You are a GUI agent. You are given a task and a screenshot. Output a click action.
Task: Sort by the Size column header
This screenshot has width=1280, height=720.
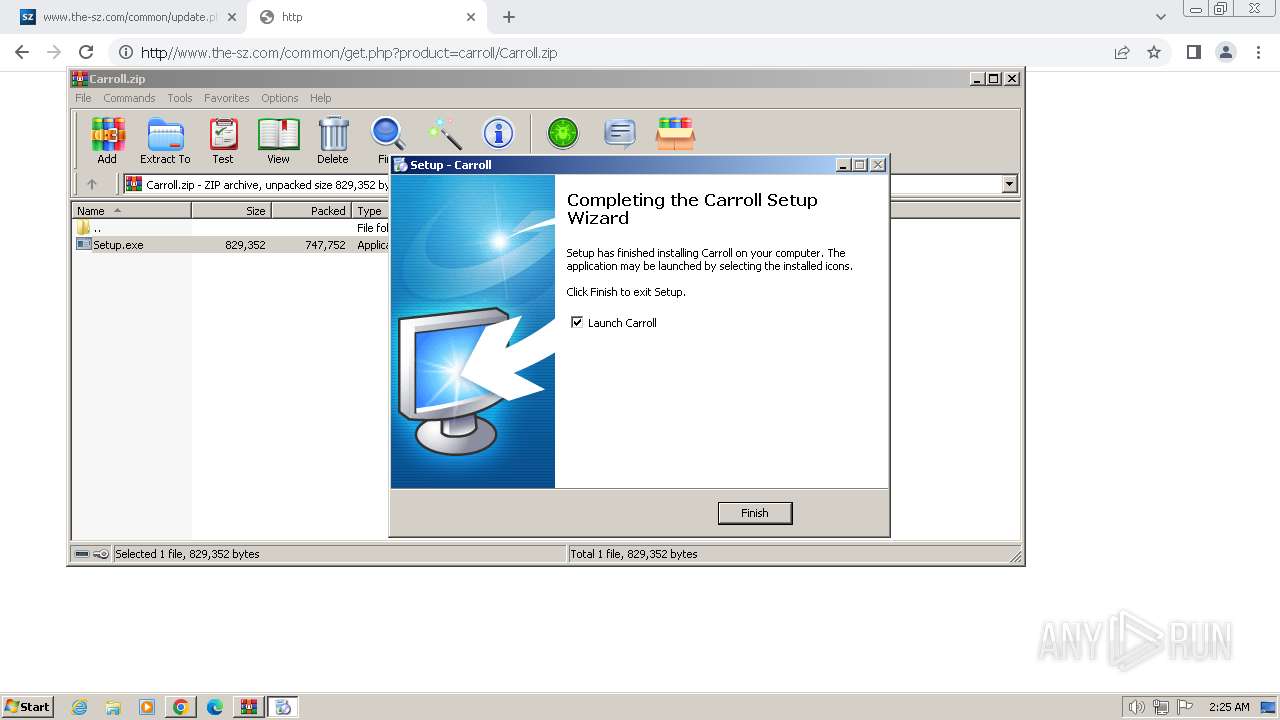(232, 210)
